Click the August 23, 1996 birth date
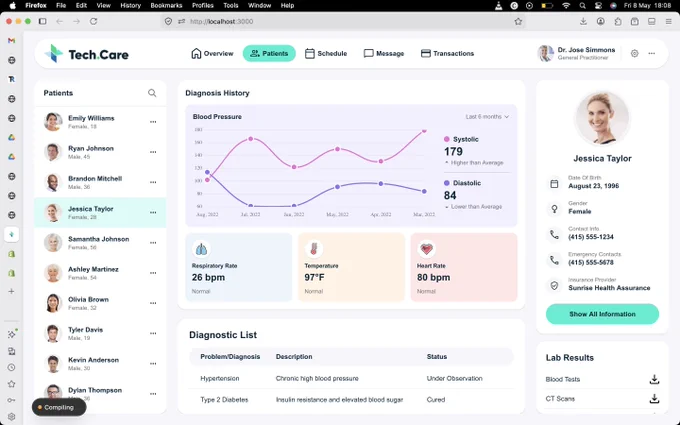 tap(593, 186)
